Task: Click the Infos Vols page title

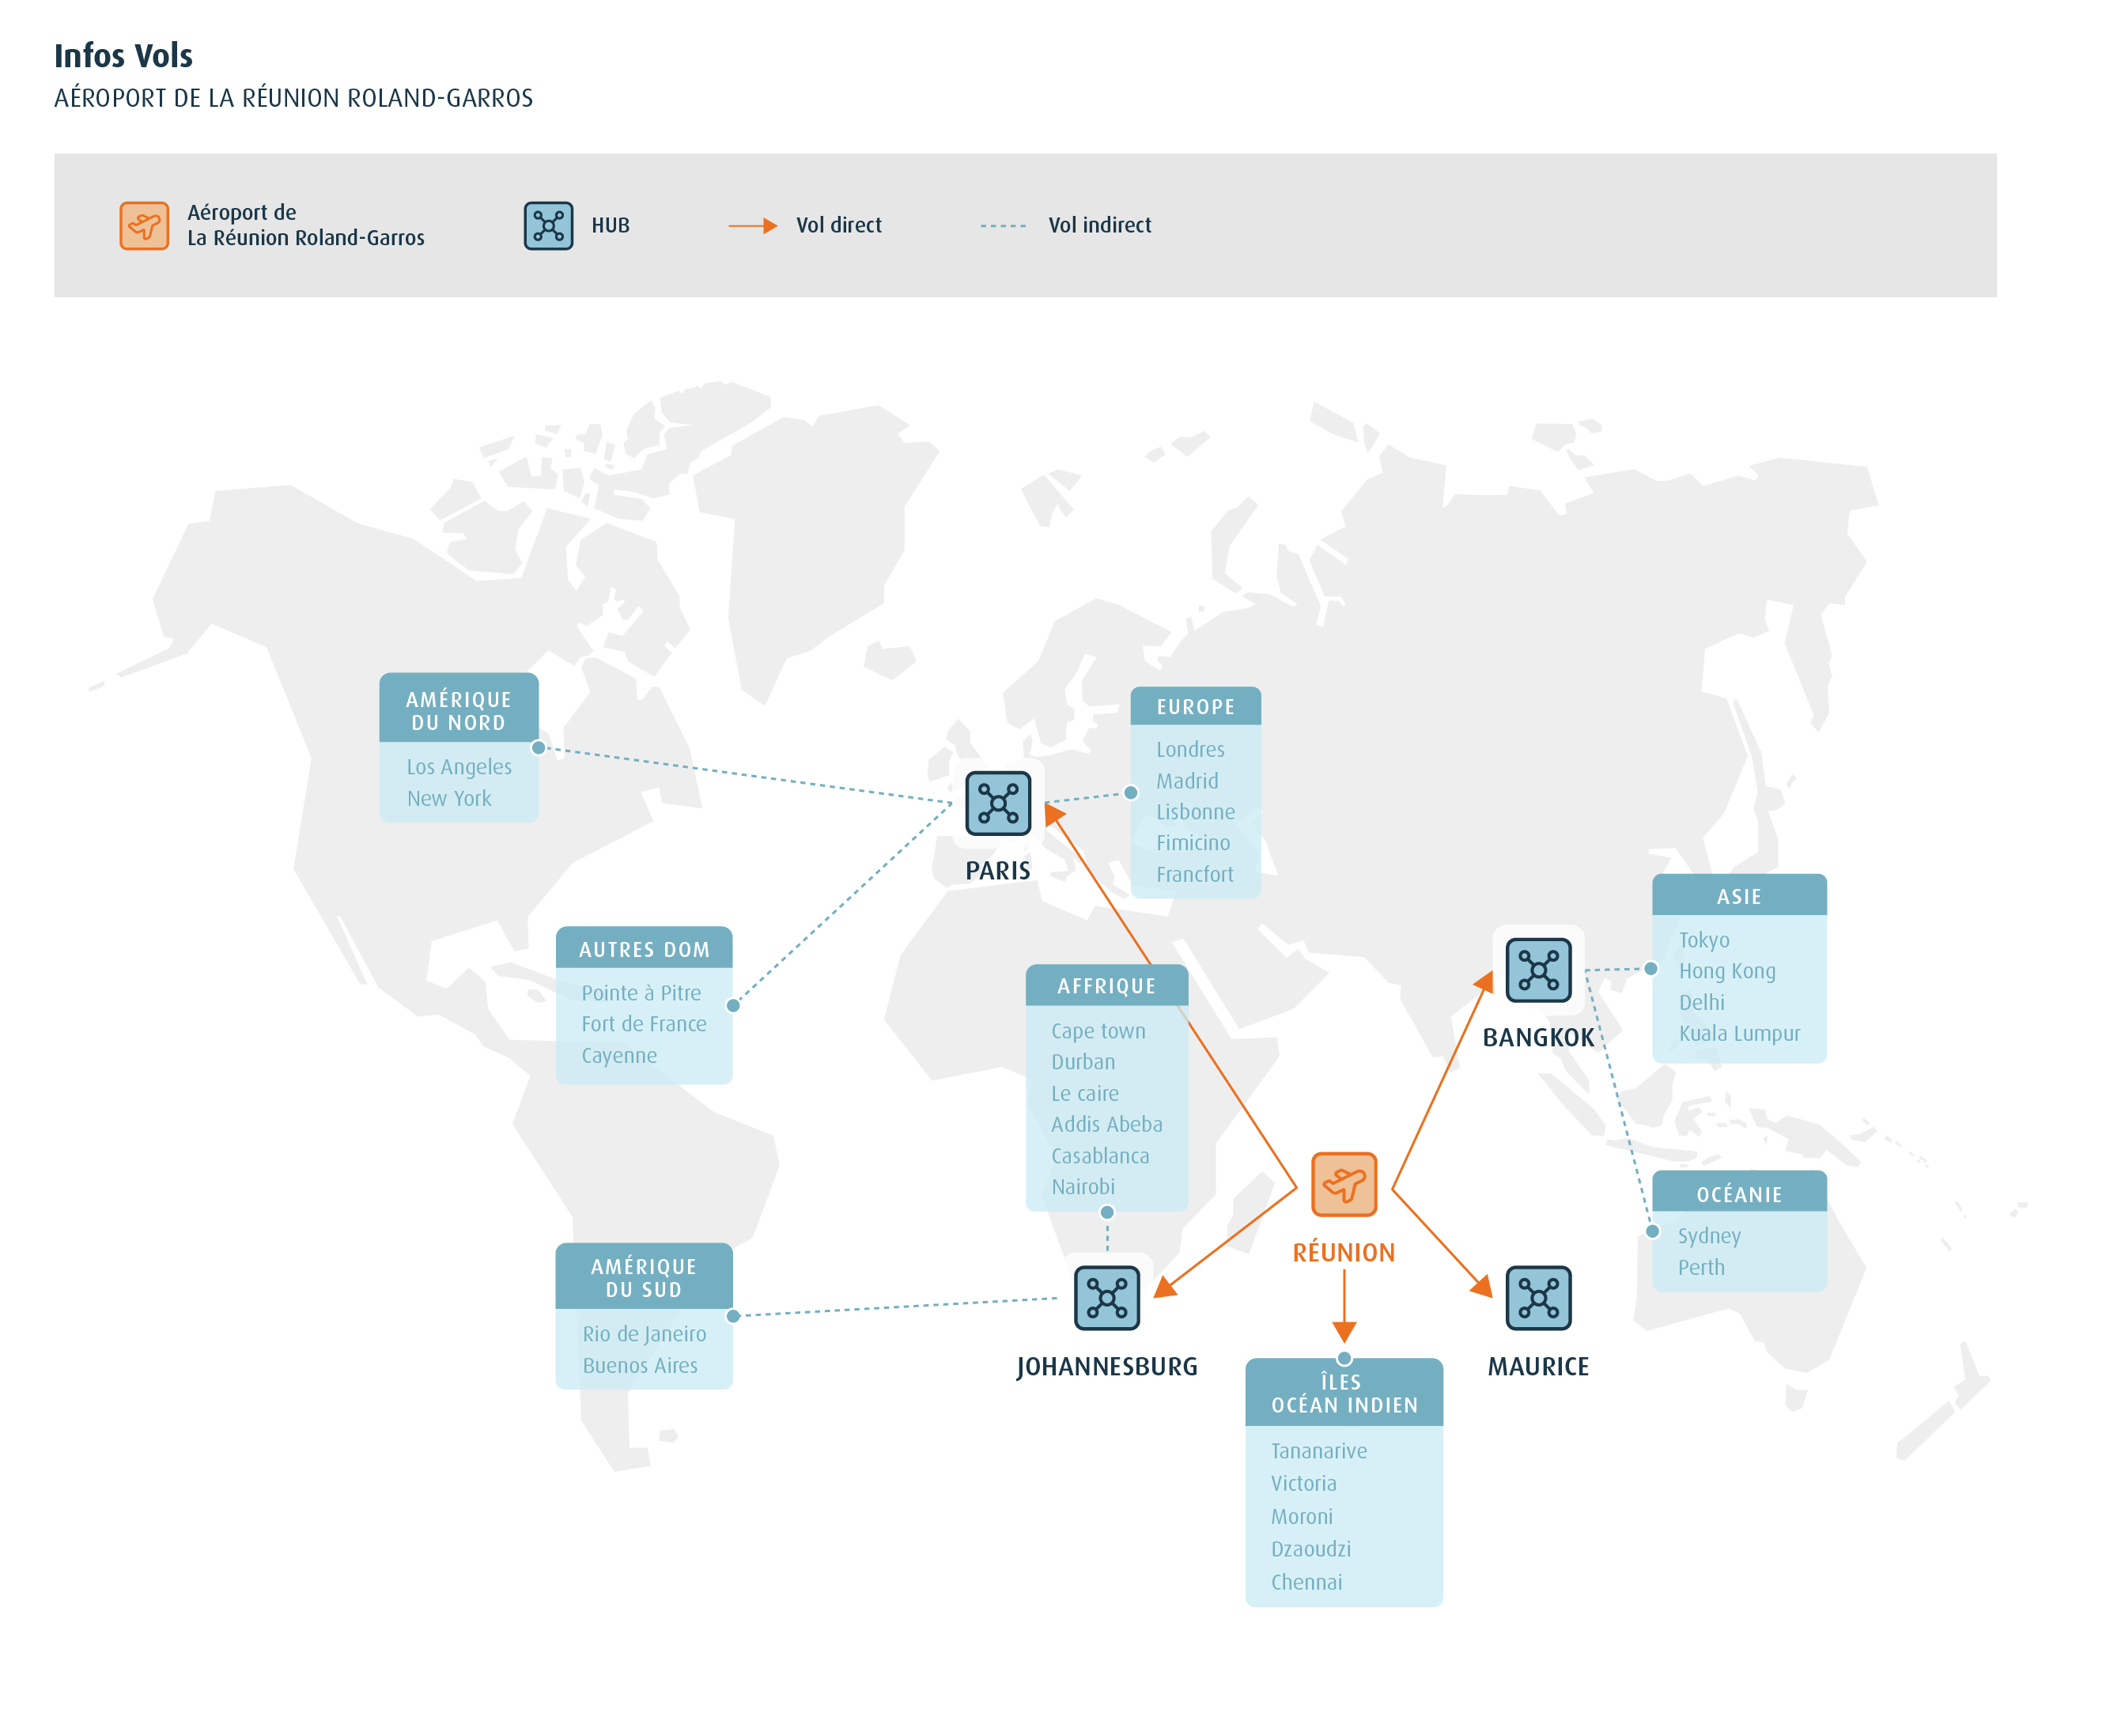Action: [123, 56]
